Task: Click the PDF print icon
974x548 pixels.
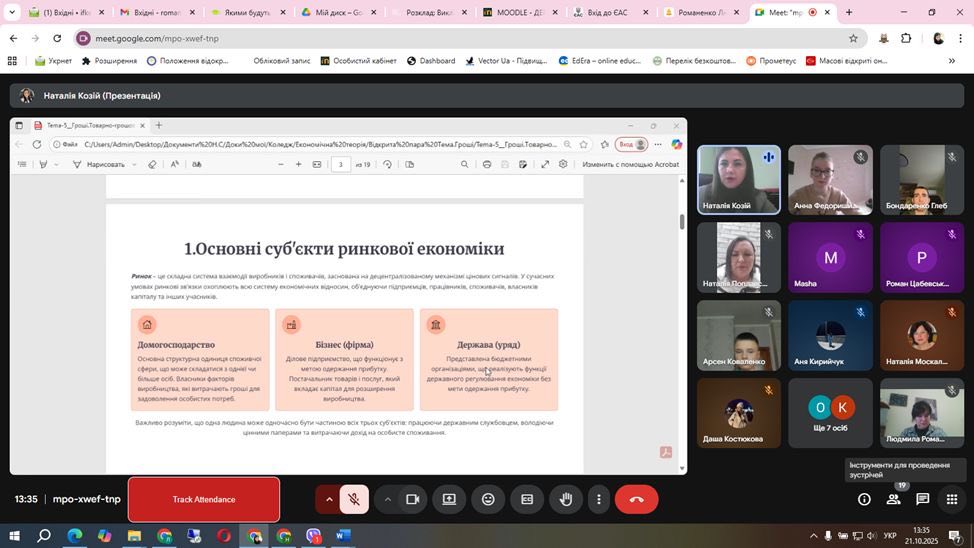Action: click(x=487, y=165)
